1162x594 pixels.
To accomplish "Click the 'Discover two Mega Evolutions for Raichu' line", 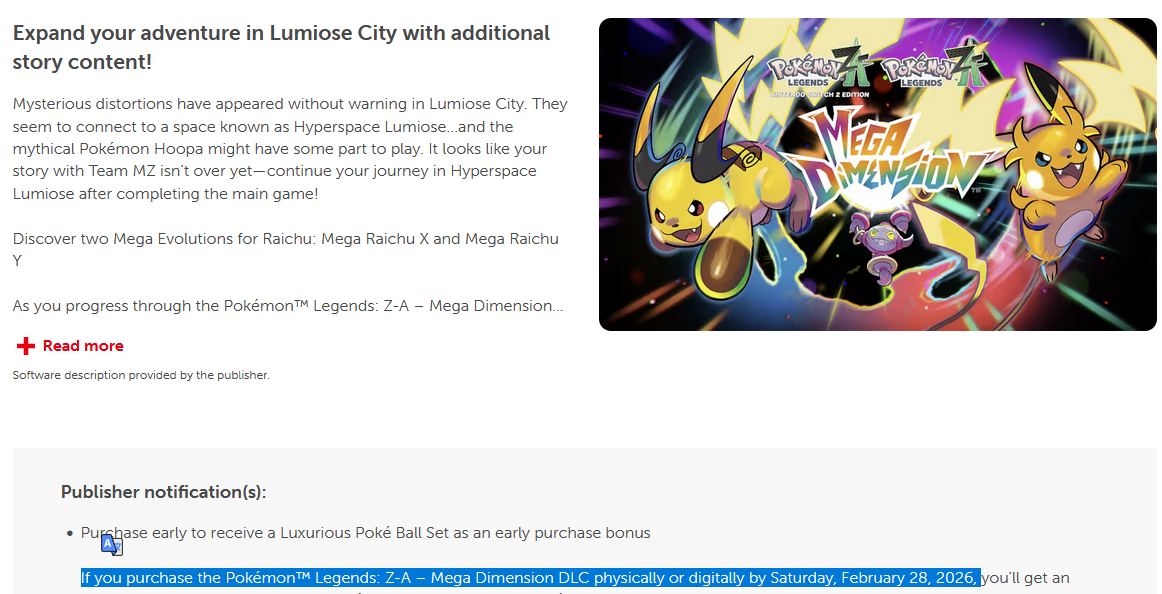I will click(286, 250).
